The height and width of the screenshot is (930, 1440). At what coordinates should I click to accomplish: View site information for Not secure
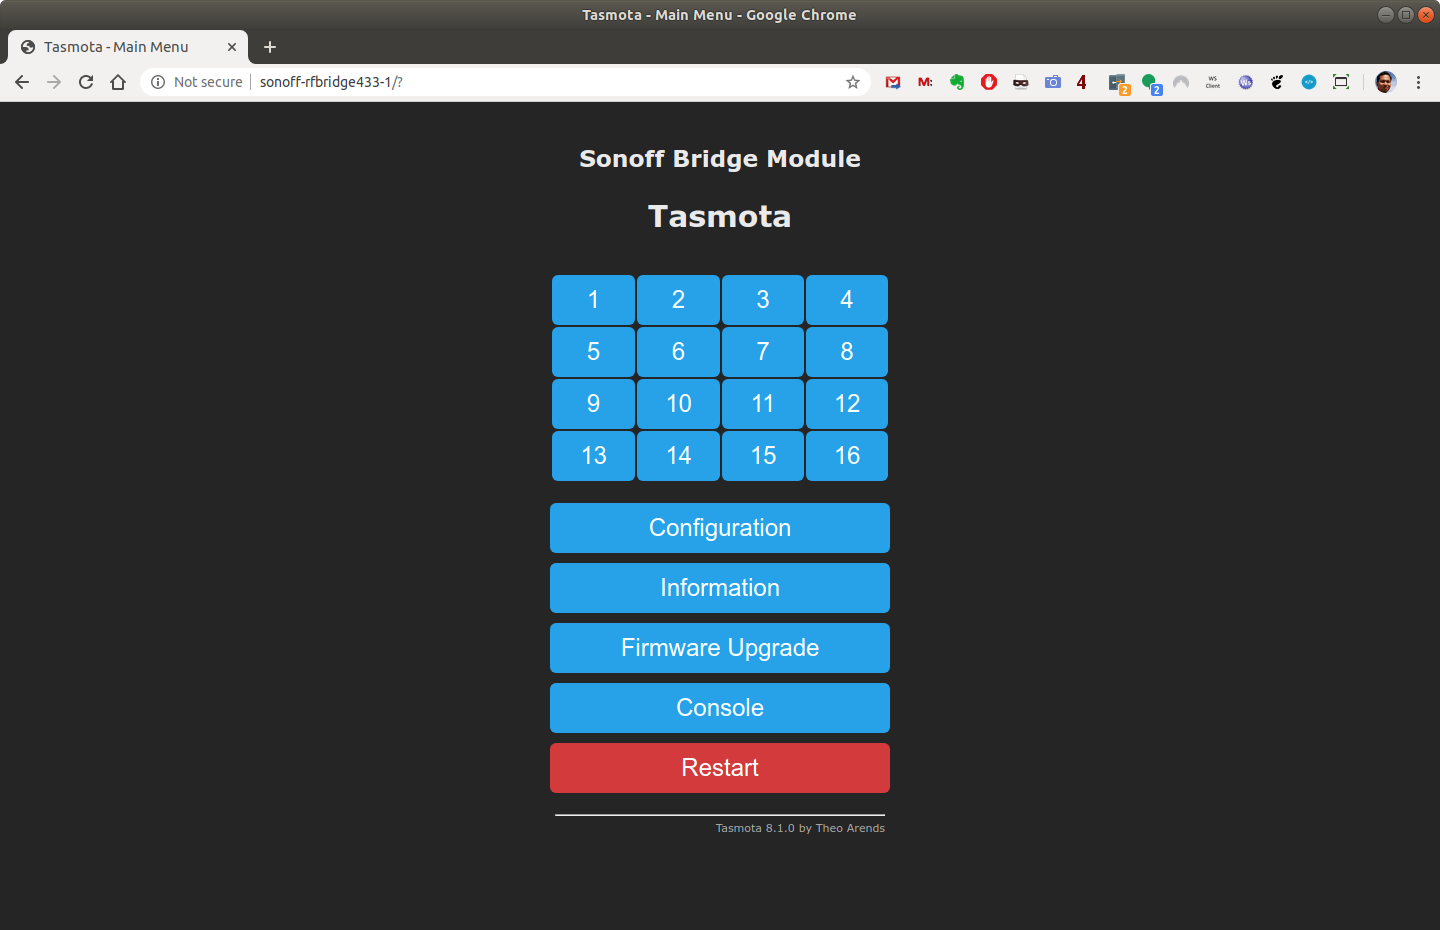(x=197, y=82)
